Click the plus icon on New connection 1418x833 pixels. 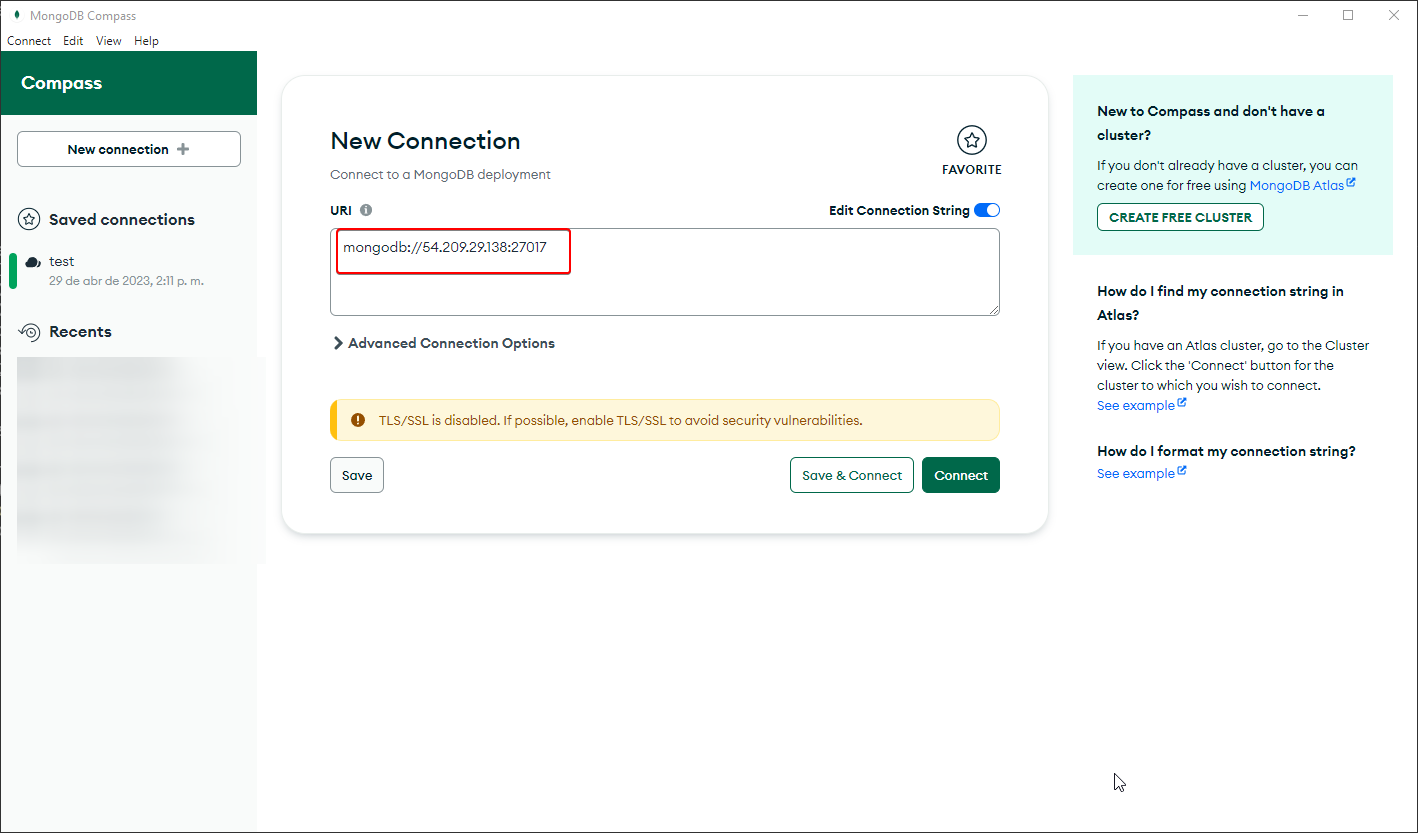pos(182,149)
